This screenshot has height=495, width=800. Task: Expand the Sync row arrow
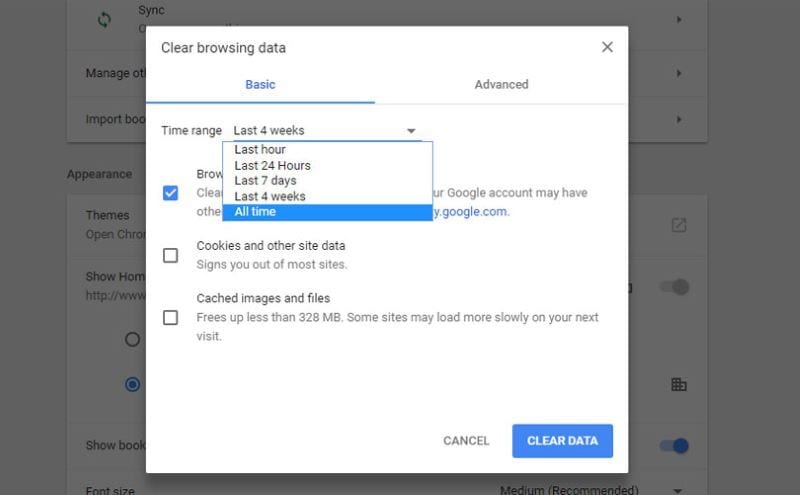coord(679,19)
